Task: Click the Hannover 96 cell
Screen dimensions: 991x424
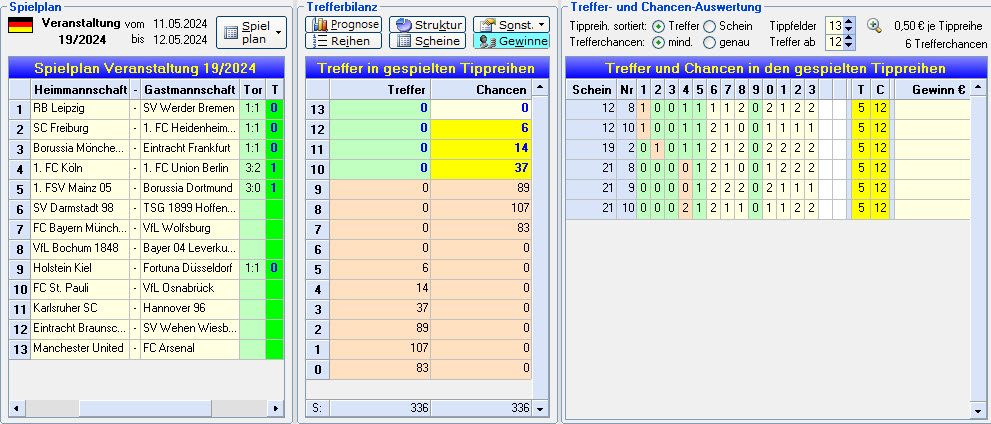Action: (190, 308)
